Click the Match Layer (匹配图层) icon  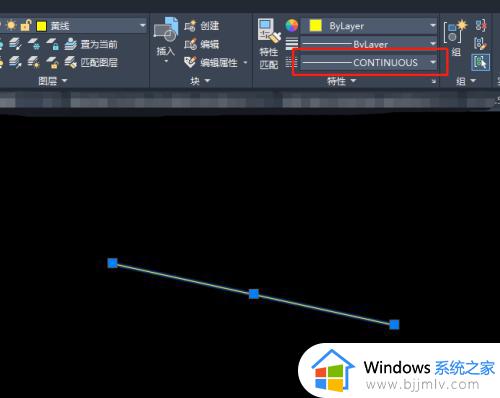click(x=70, y=62)
